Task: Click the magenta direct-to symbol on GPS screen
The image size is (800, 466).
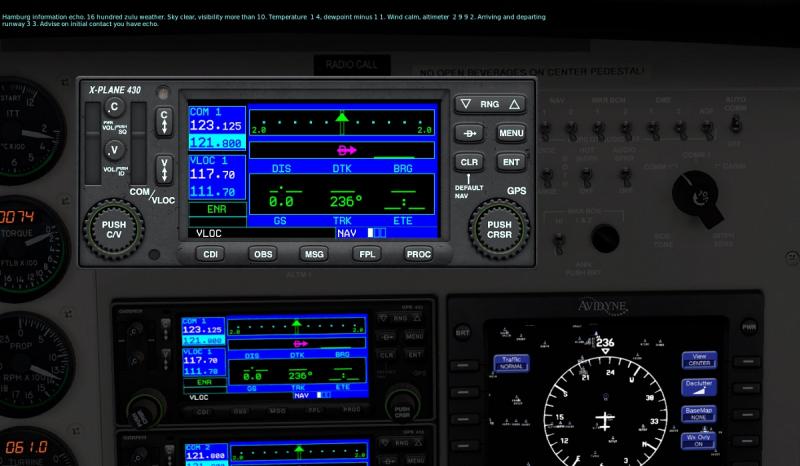Action: [x=347, y=150]
